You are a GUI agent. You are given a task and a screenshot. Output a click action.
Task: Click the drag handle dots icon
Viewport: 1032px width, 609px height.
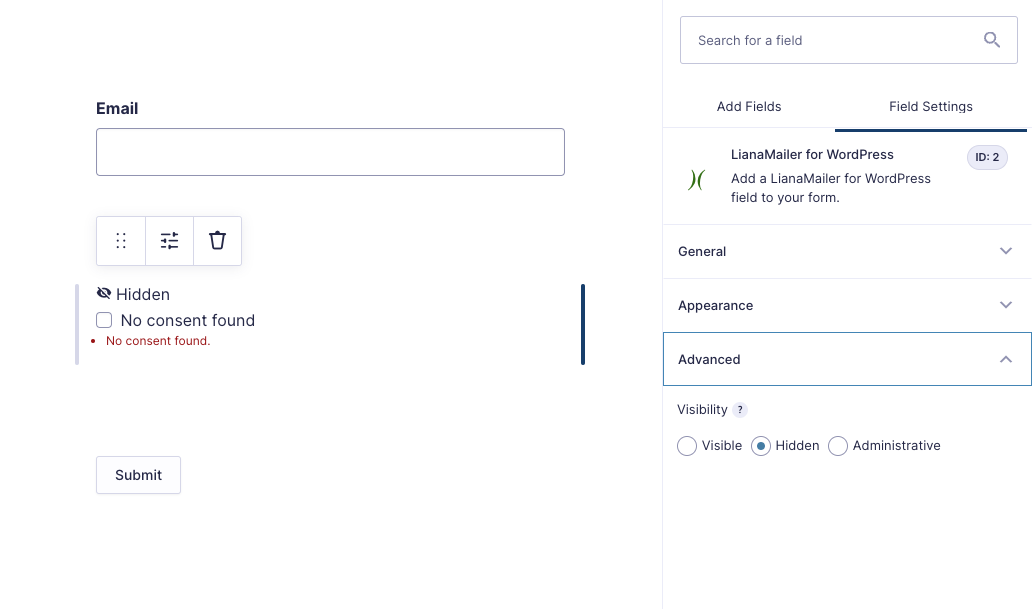pyautogui.click(x=121, y=241)
